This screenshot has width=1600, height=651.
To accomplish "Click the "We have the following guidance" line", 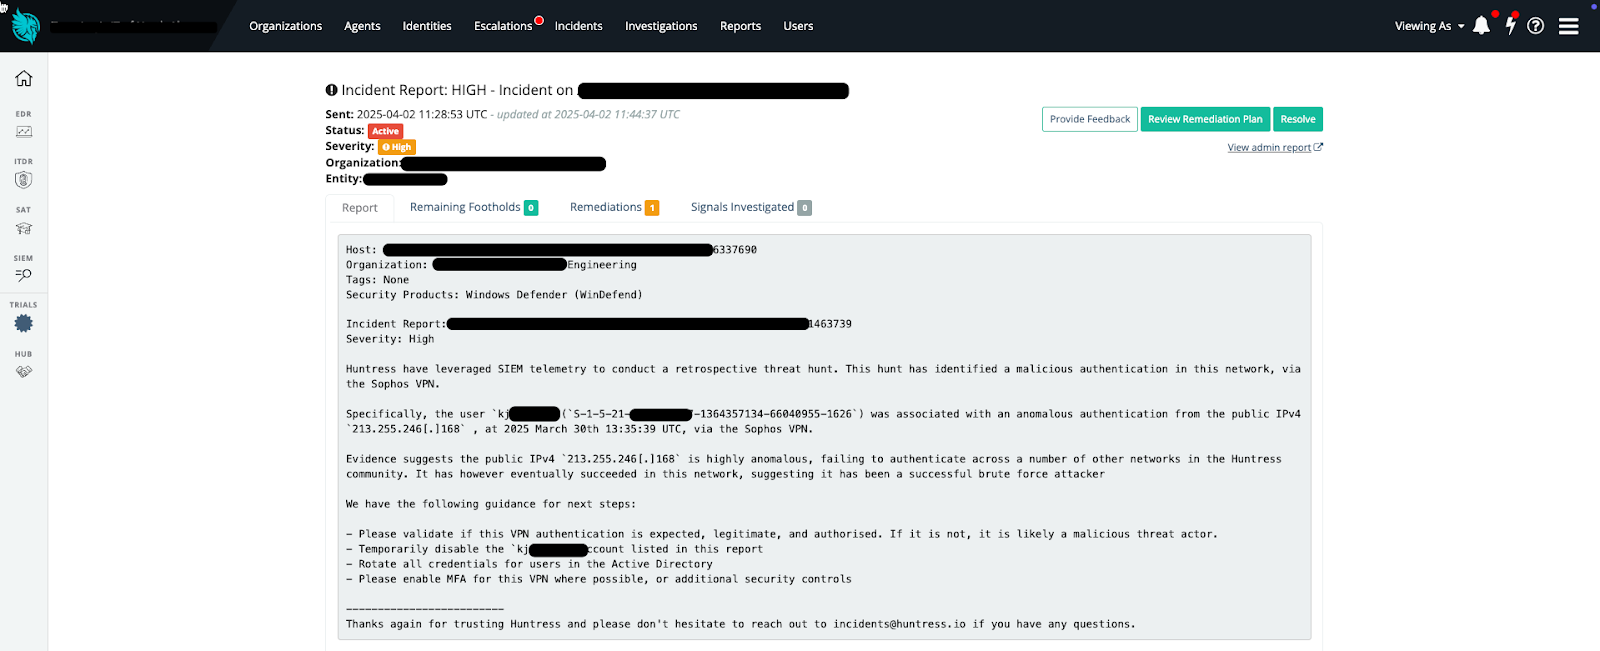I will coord(491,504).
